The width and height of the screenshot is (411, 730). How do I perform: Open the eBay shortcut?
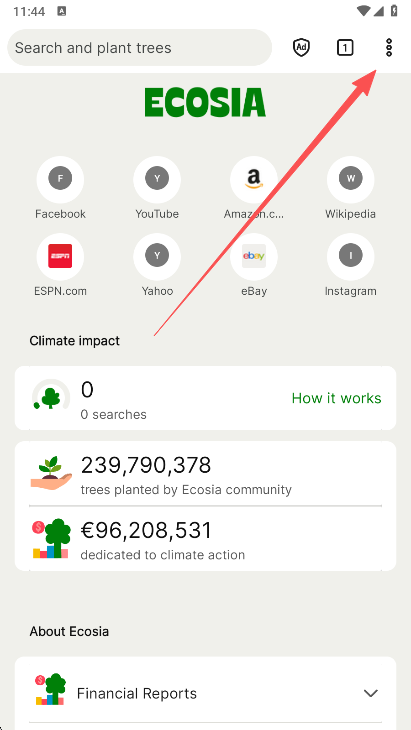(254, 265)
